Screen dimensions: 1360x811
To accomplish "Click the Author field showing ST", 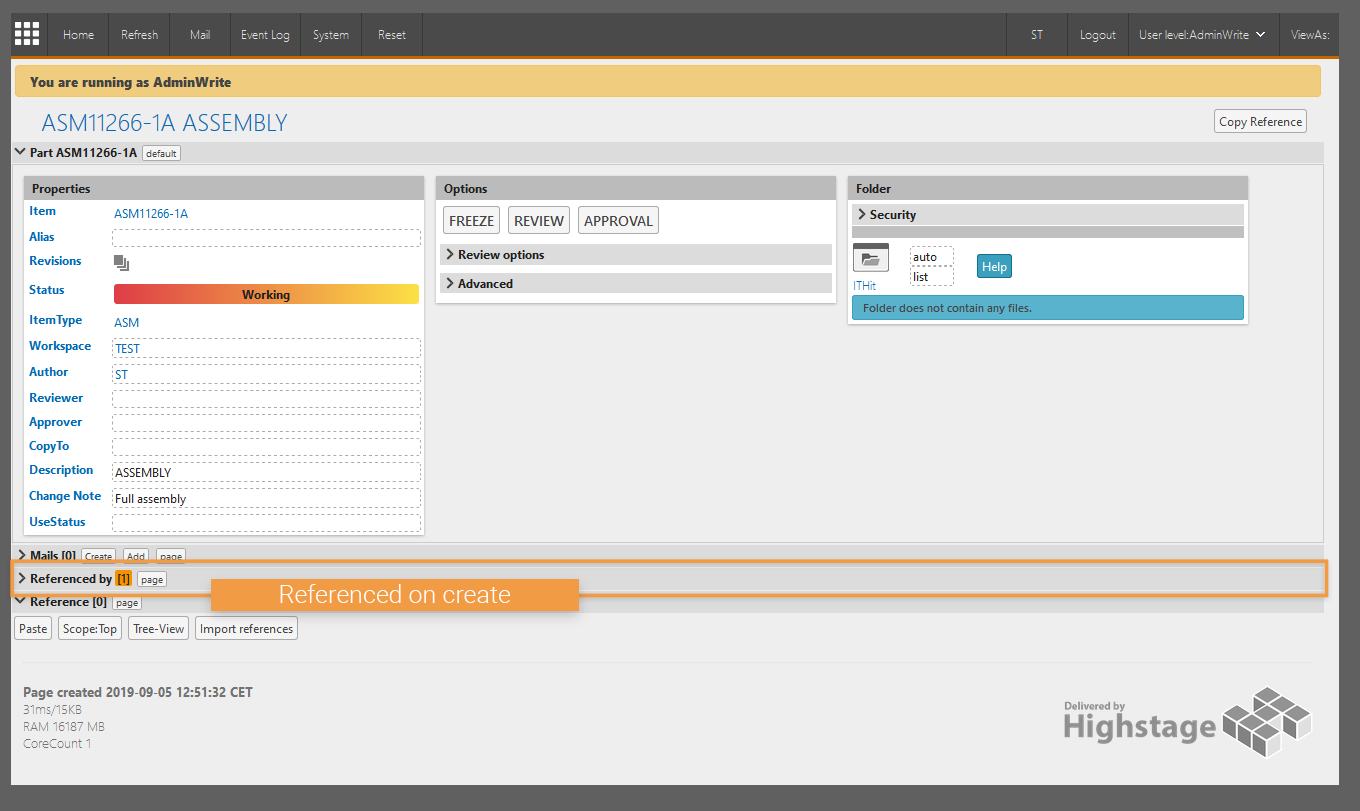I will pos(266,374).
